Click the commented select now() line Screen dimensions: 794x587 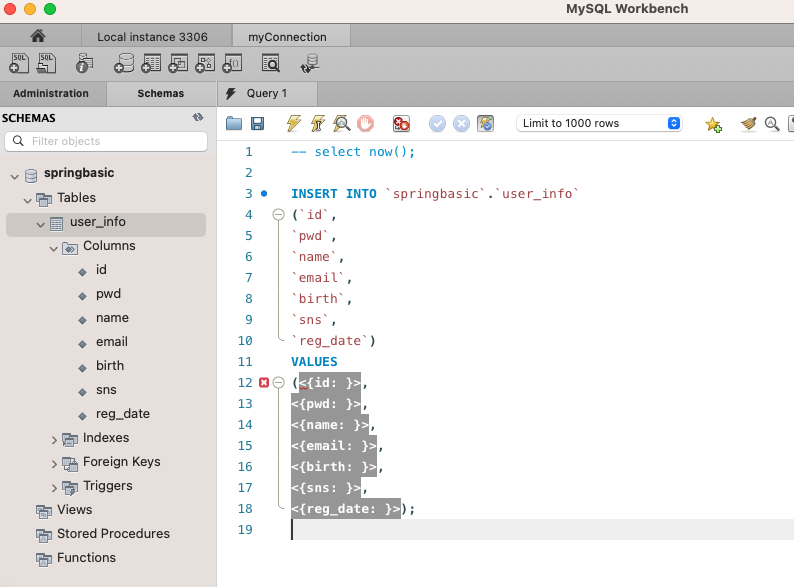353,152
